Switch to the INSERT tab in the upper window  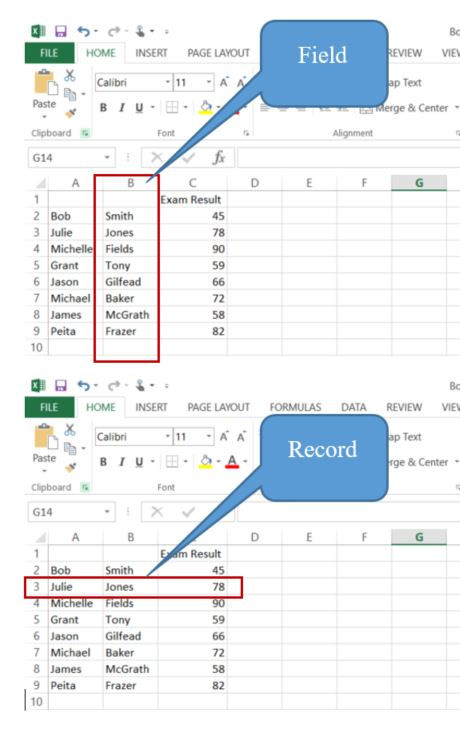(x=151, y=53)
